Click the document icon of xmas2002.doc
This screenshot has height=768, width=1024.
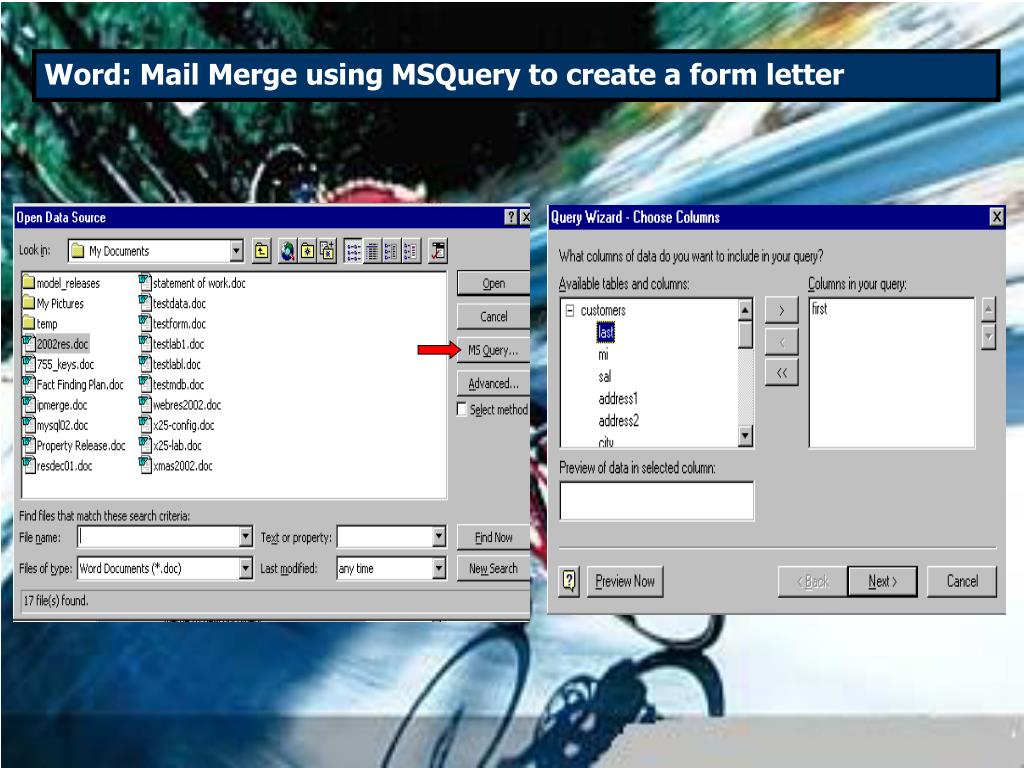point(145,464)
